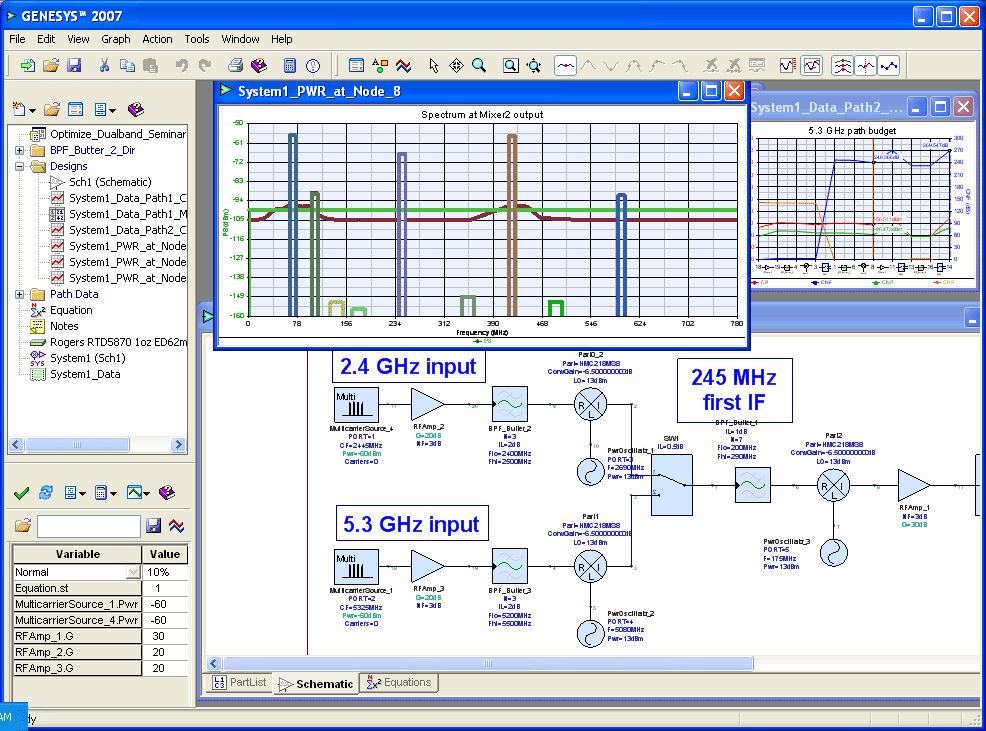Open the Action menu
Screen dimensions: 986x731
157,39
